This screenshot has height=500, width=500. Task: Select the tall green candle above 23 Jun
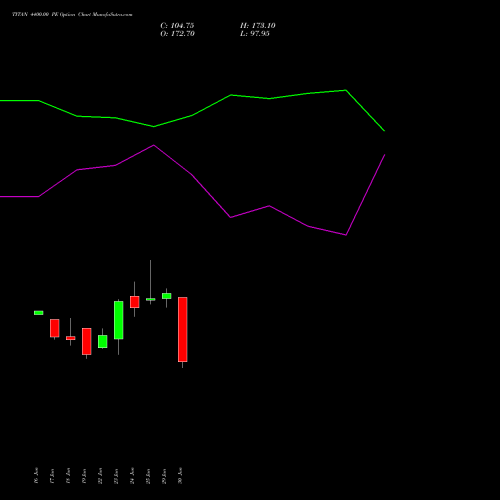coord(119,320)
